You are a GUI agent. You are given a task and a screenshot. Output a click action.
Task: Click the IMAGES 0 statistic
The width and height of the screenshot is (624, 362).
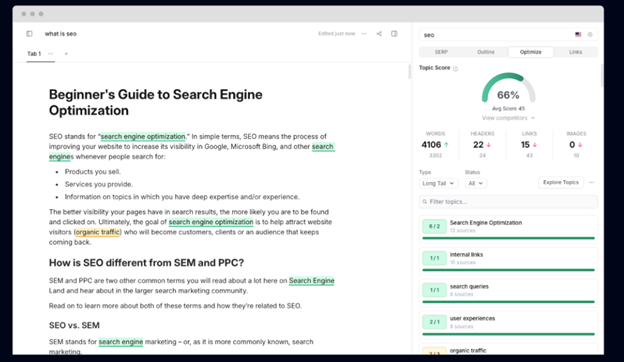tap(576, 144)
